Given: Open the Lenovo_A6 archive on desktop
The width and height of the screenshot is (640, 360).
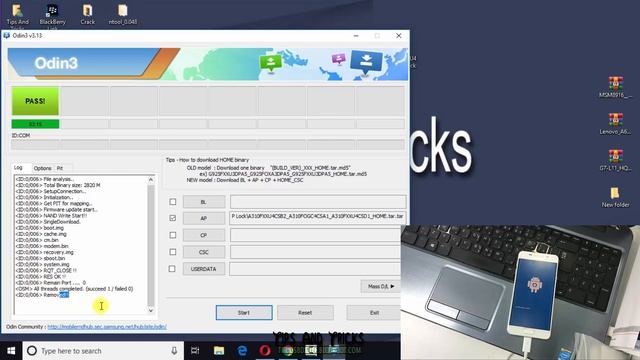Looking at the screenshot, I should [x=615, y=123].
